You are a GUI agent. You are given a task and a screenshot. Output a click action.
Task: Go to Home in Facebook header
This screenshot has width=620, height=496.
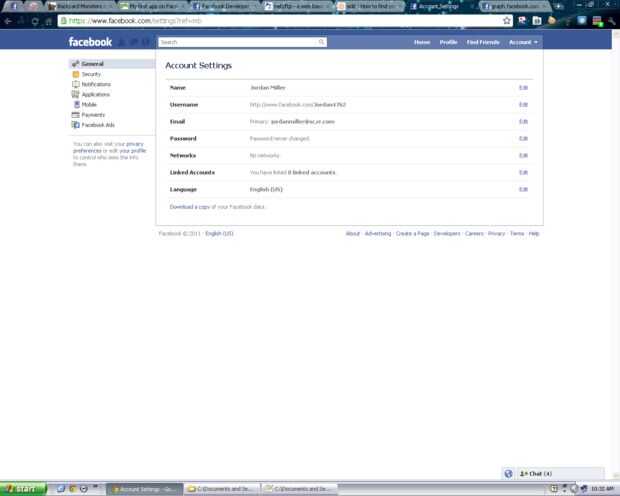point(422,42)
